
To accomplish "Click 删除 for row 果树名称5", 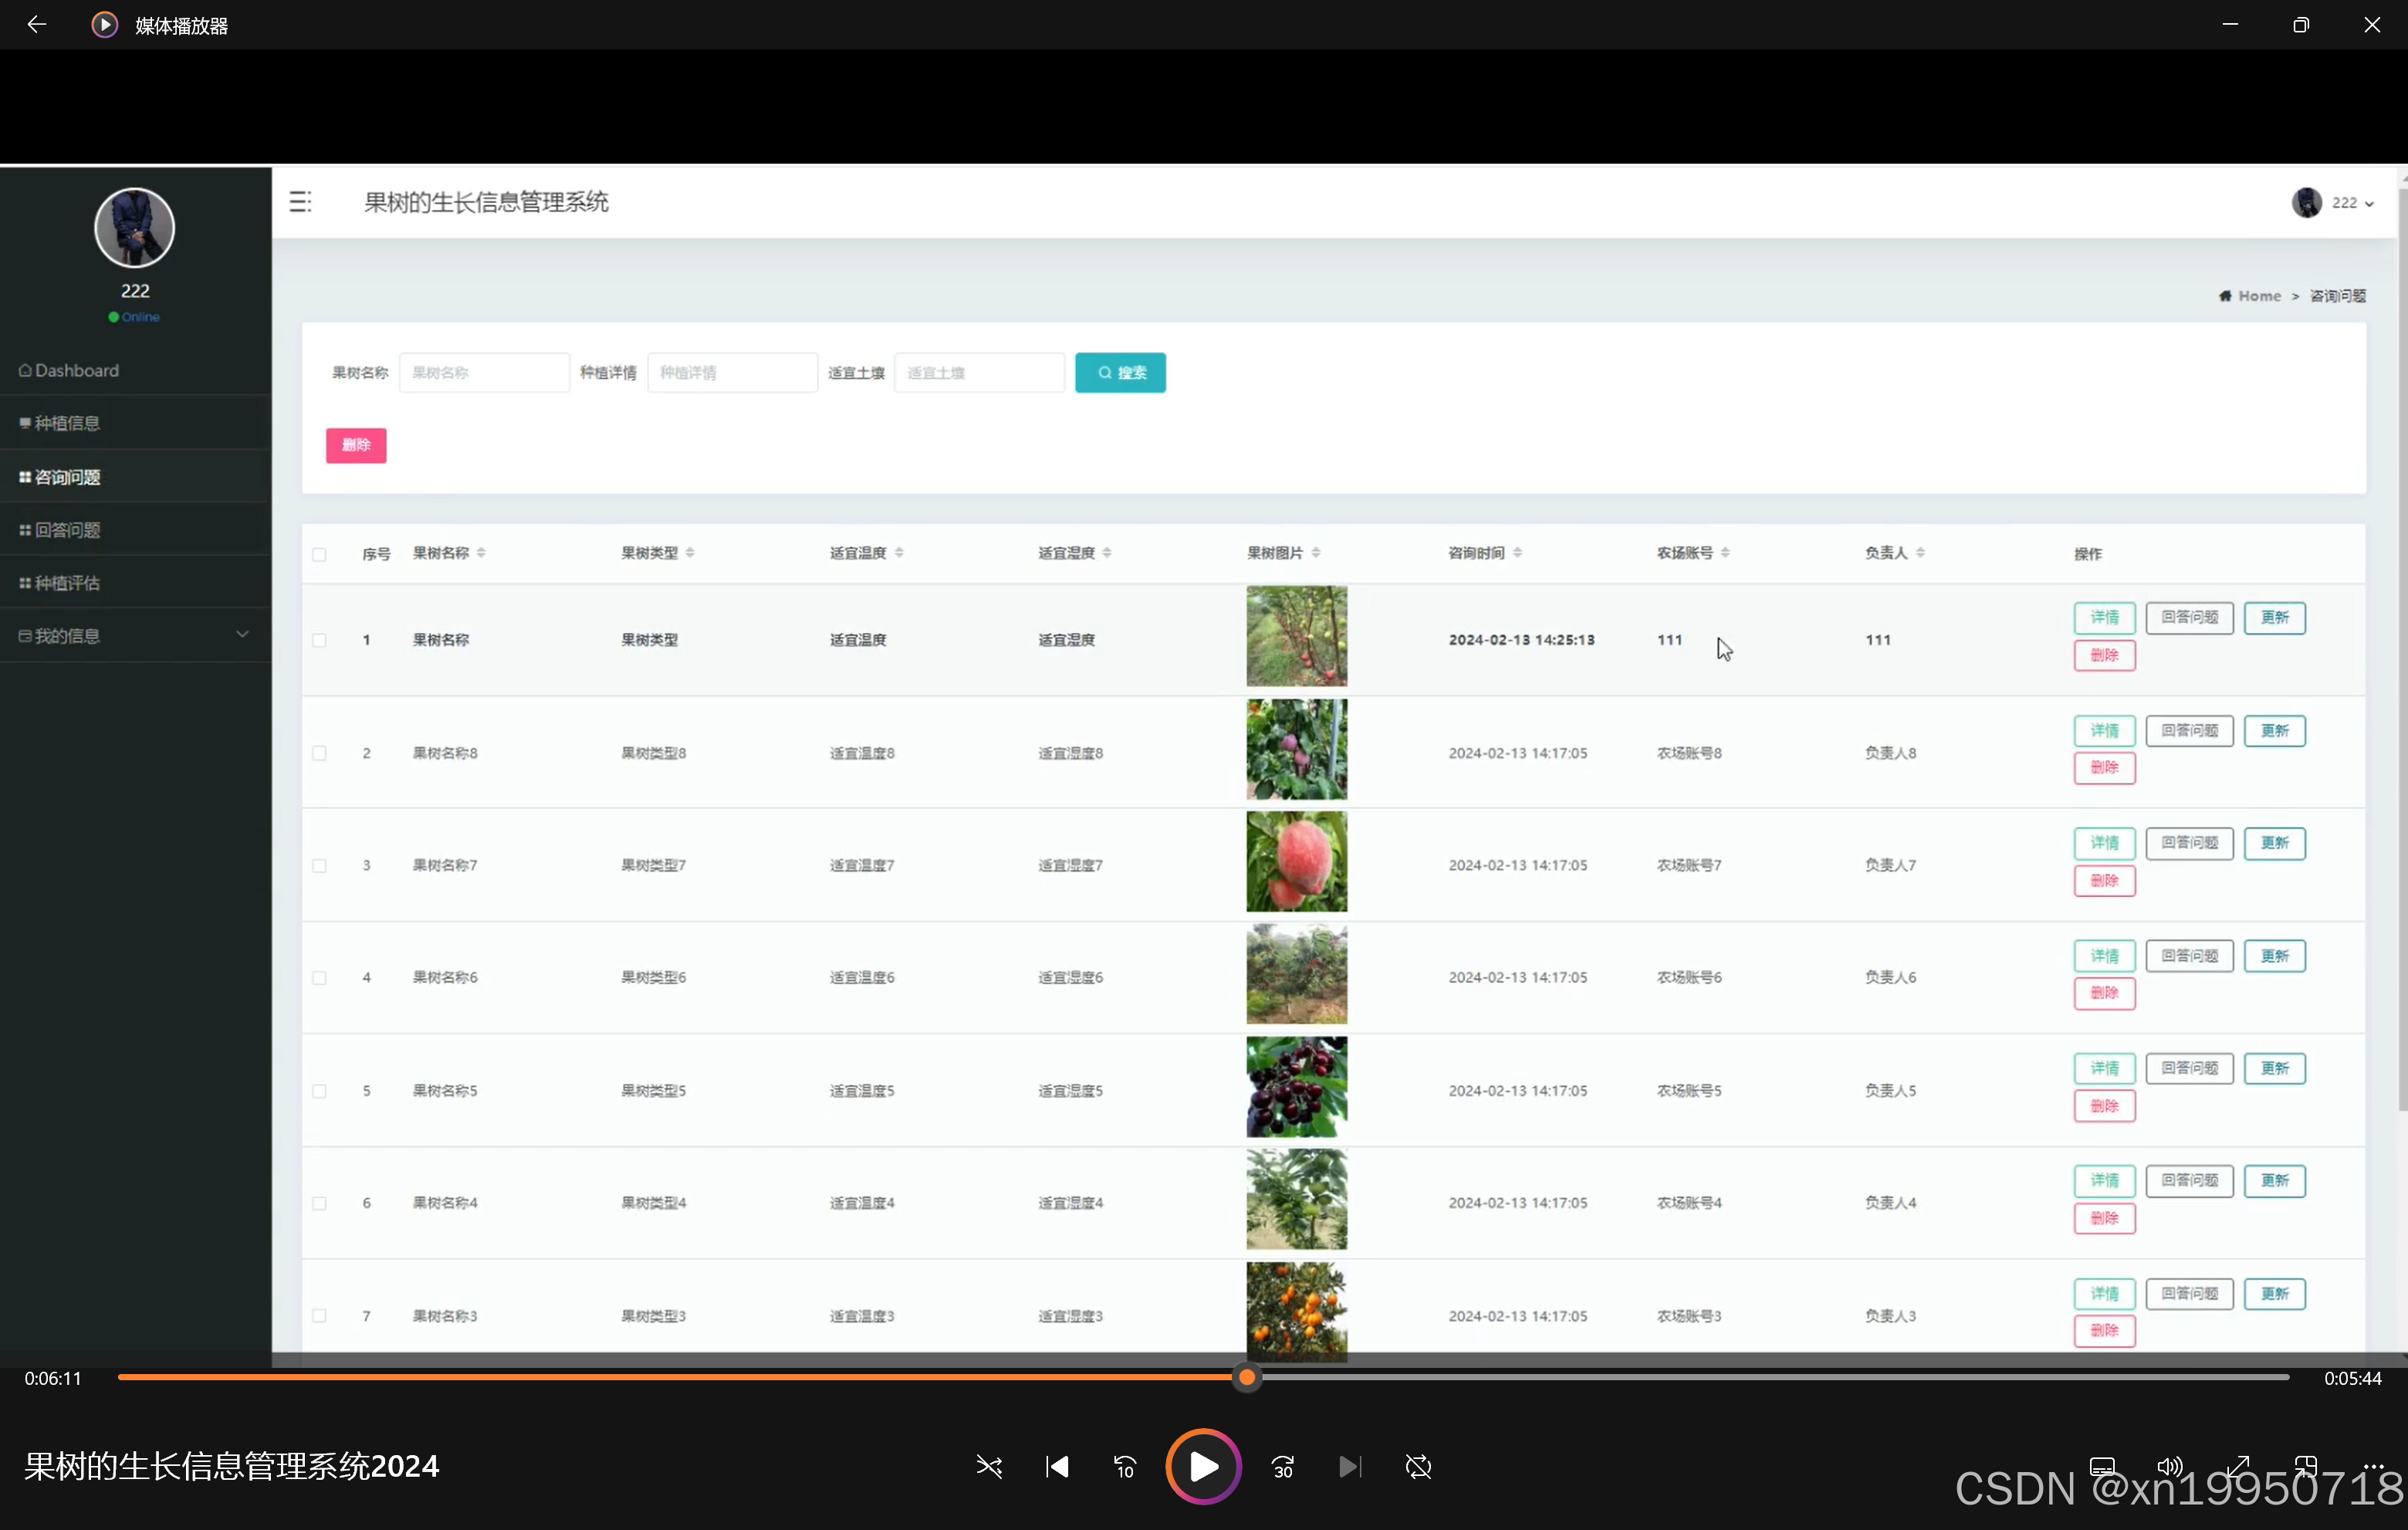I will [x=2104, y=1106].
